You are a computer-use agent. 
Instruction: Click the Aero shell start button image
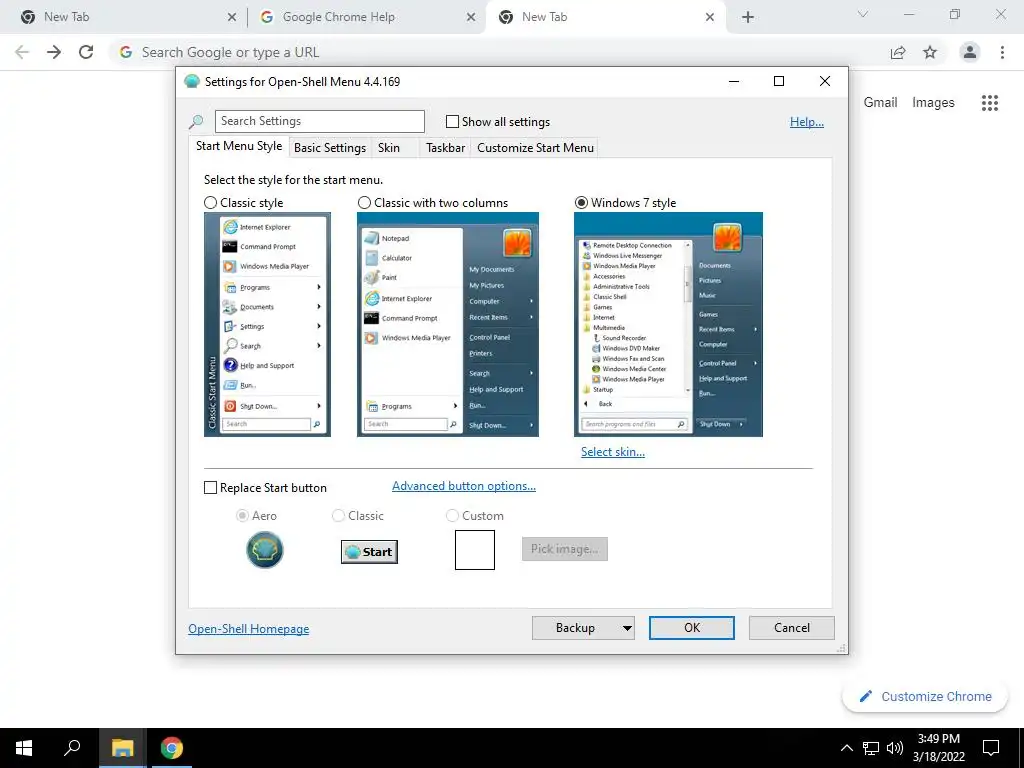click(x=264, y=550)
